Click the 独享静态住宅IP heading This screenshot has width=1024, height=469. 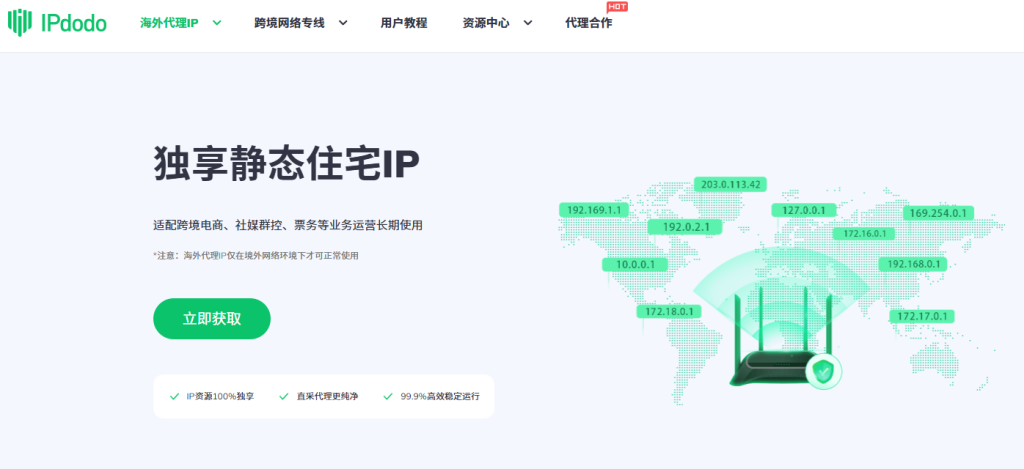click(x=286, y=165)
